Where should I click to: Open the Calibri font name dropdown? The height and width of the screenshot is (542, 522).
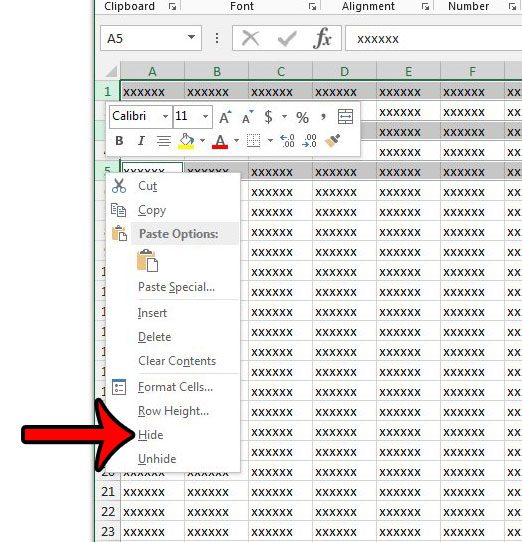166,116
